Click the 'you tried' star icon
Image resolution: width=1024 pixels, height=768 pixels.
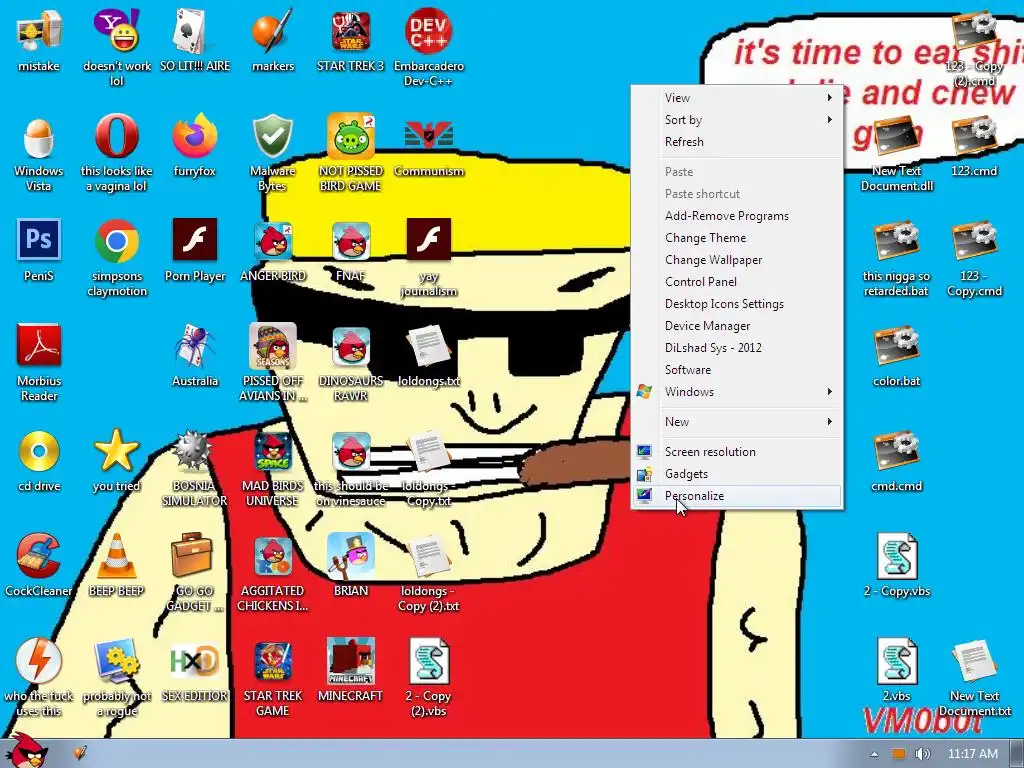tap(116, 451)
